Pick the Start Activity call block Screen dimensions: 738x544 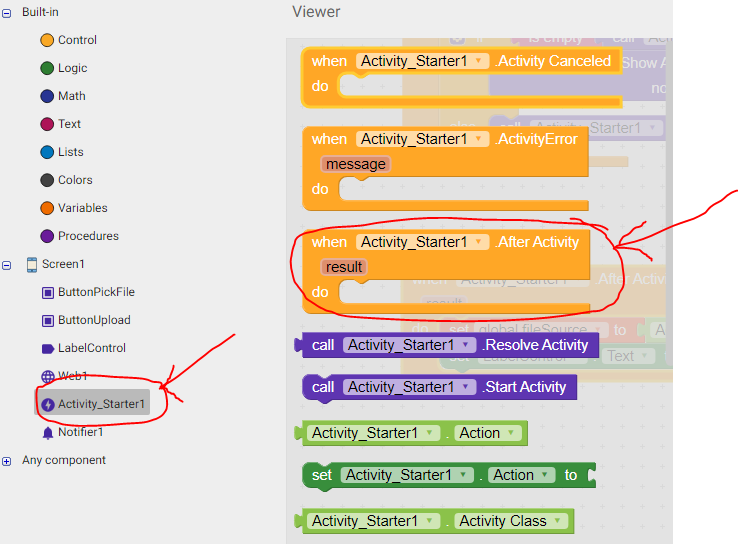tap(439, 388)
